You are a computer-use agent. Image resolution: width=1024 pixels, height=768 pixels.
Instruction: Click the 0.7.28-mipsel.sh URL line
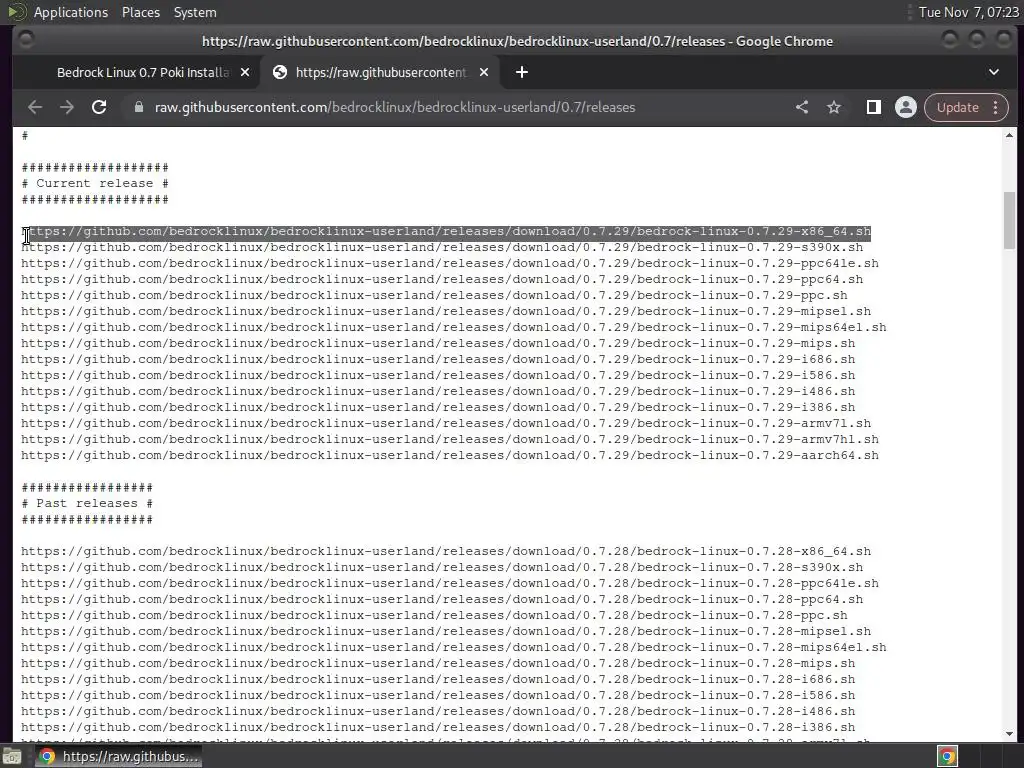coord(446,632)
